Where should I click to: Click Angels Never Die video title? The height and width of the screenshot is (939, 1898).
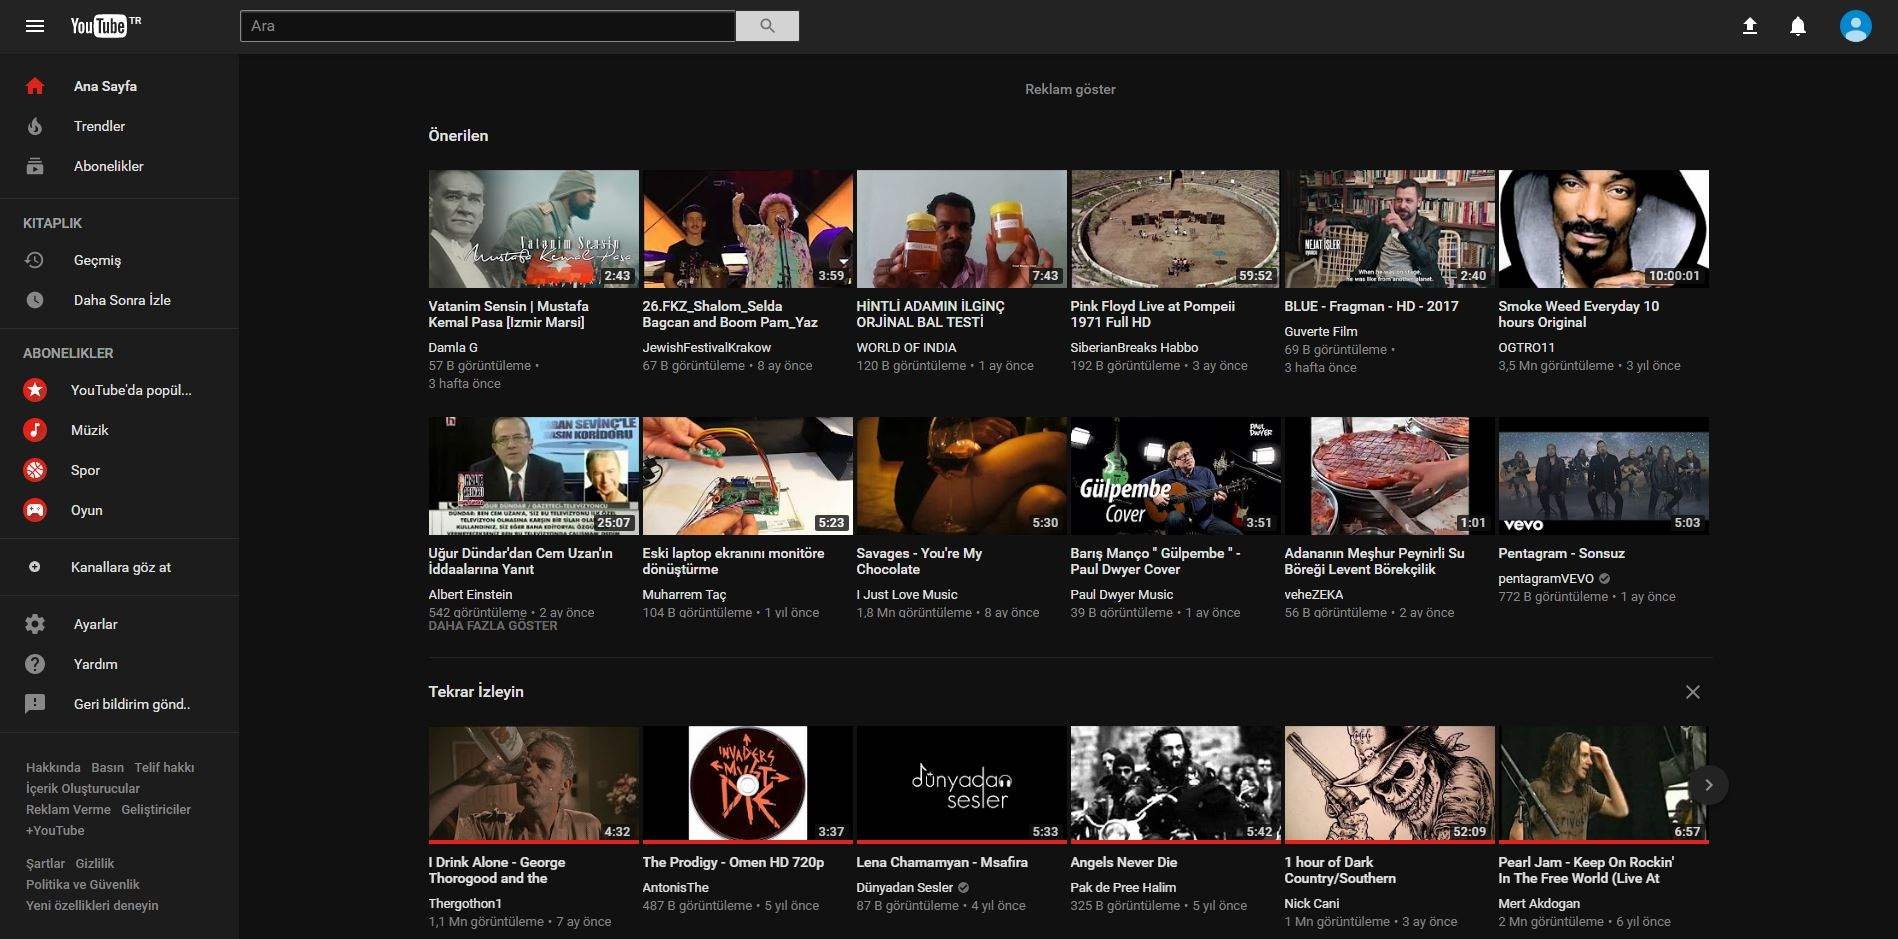click(1123, 862)
